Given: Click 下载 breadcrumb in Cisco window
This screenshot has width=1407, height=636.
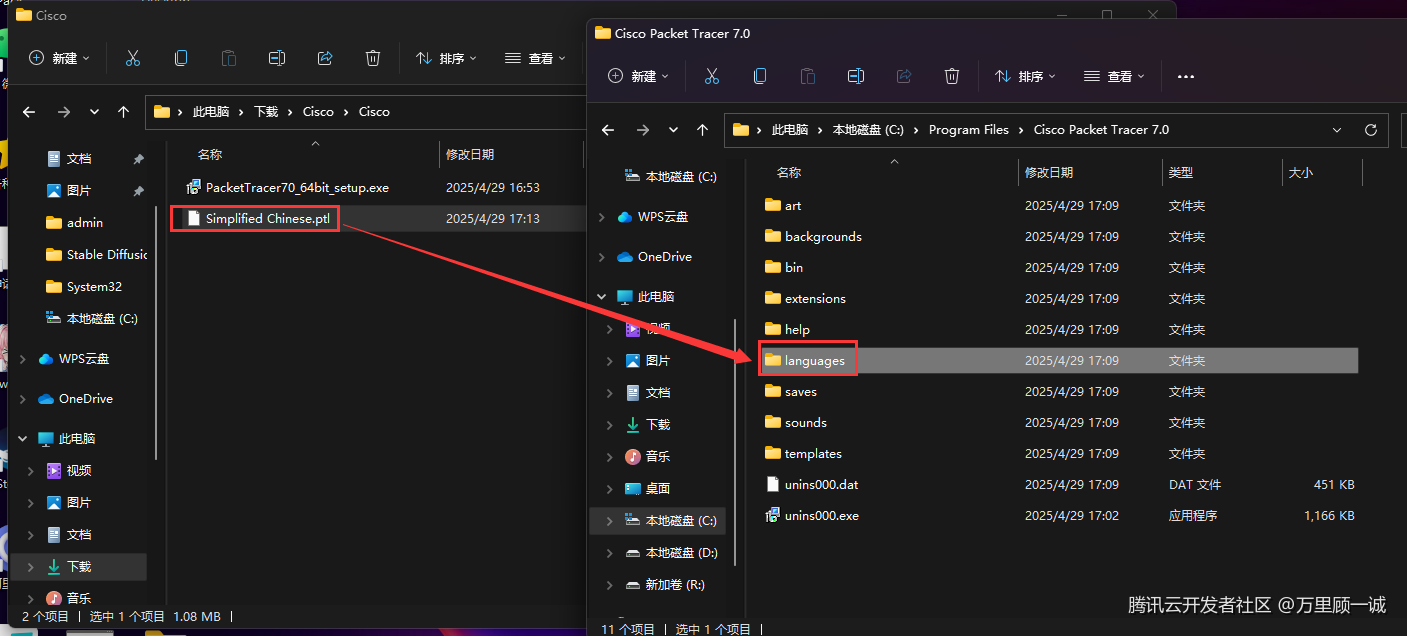Looking at the screenshot, I should tap(266, 112).
